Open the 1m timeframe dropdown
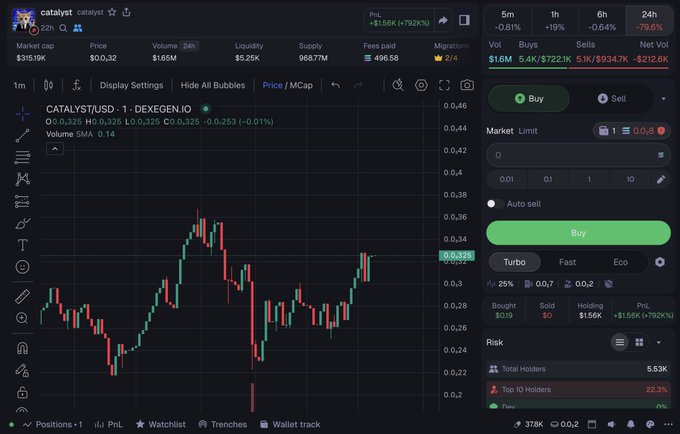 click(19, 86)
